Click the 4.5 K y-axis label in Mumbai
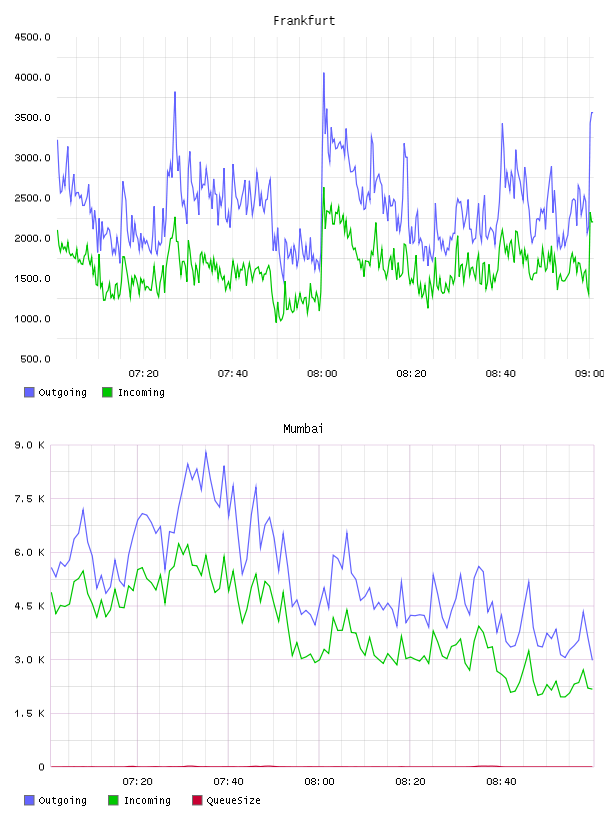608x816 pixels. 29,606
